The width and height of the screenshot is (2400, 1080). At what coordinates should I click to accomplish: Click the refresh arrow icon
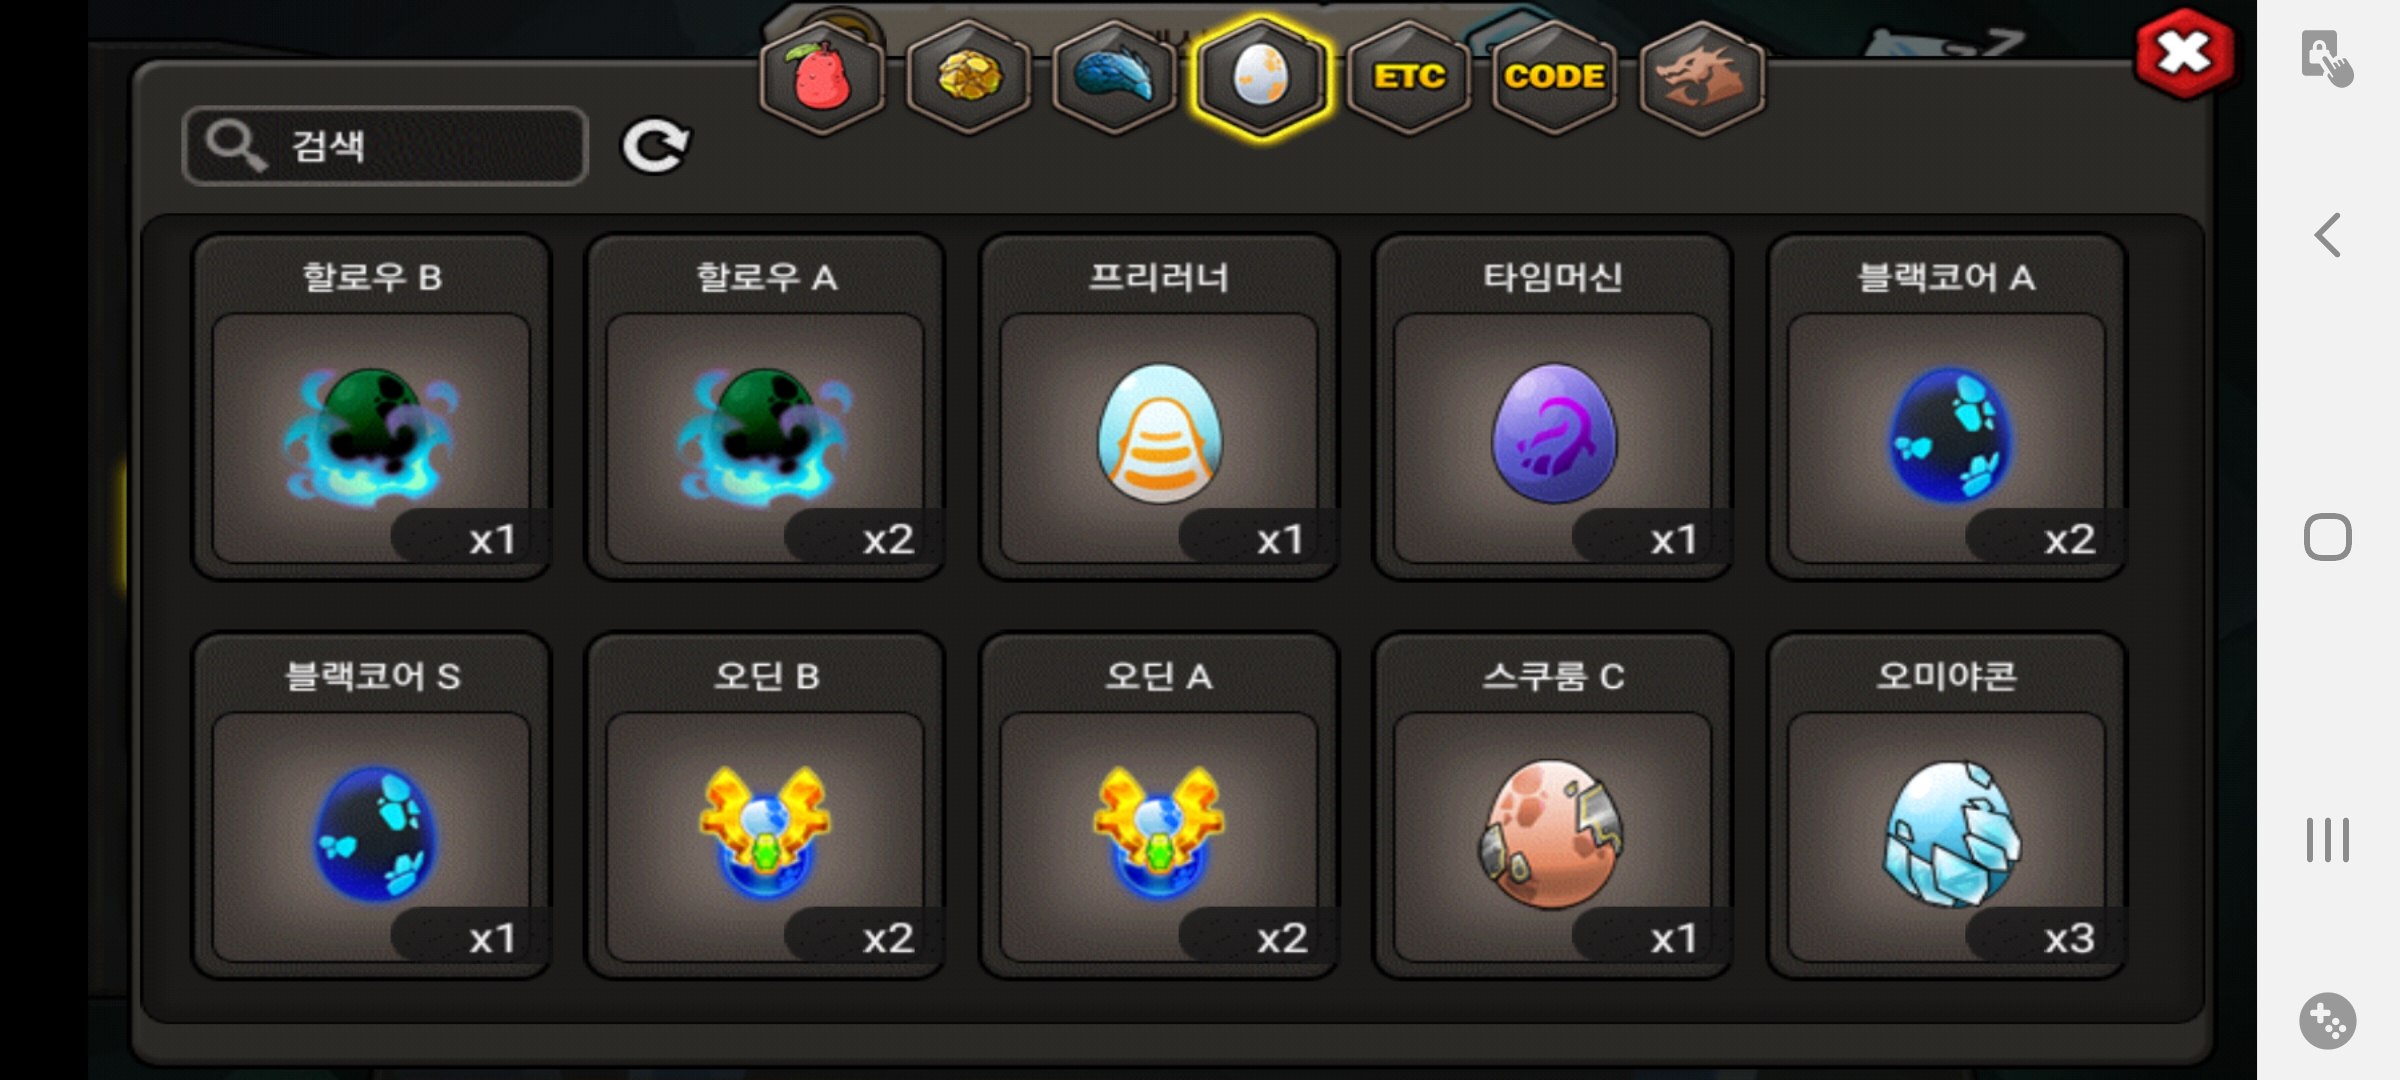tap(655, 146)
